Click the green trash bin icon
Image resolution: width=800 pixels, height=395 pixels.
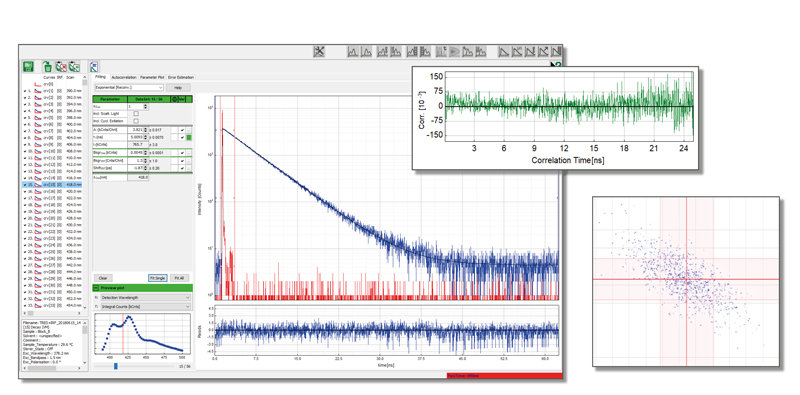(x=47, y=66)
